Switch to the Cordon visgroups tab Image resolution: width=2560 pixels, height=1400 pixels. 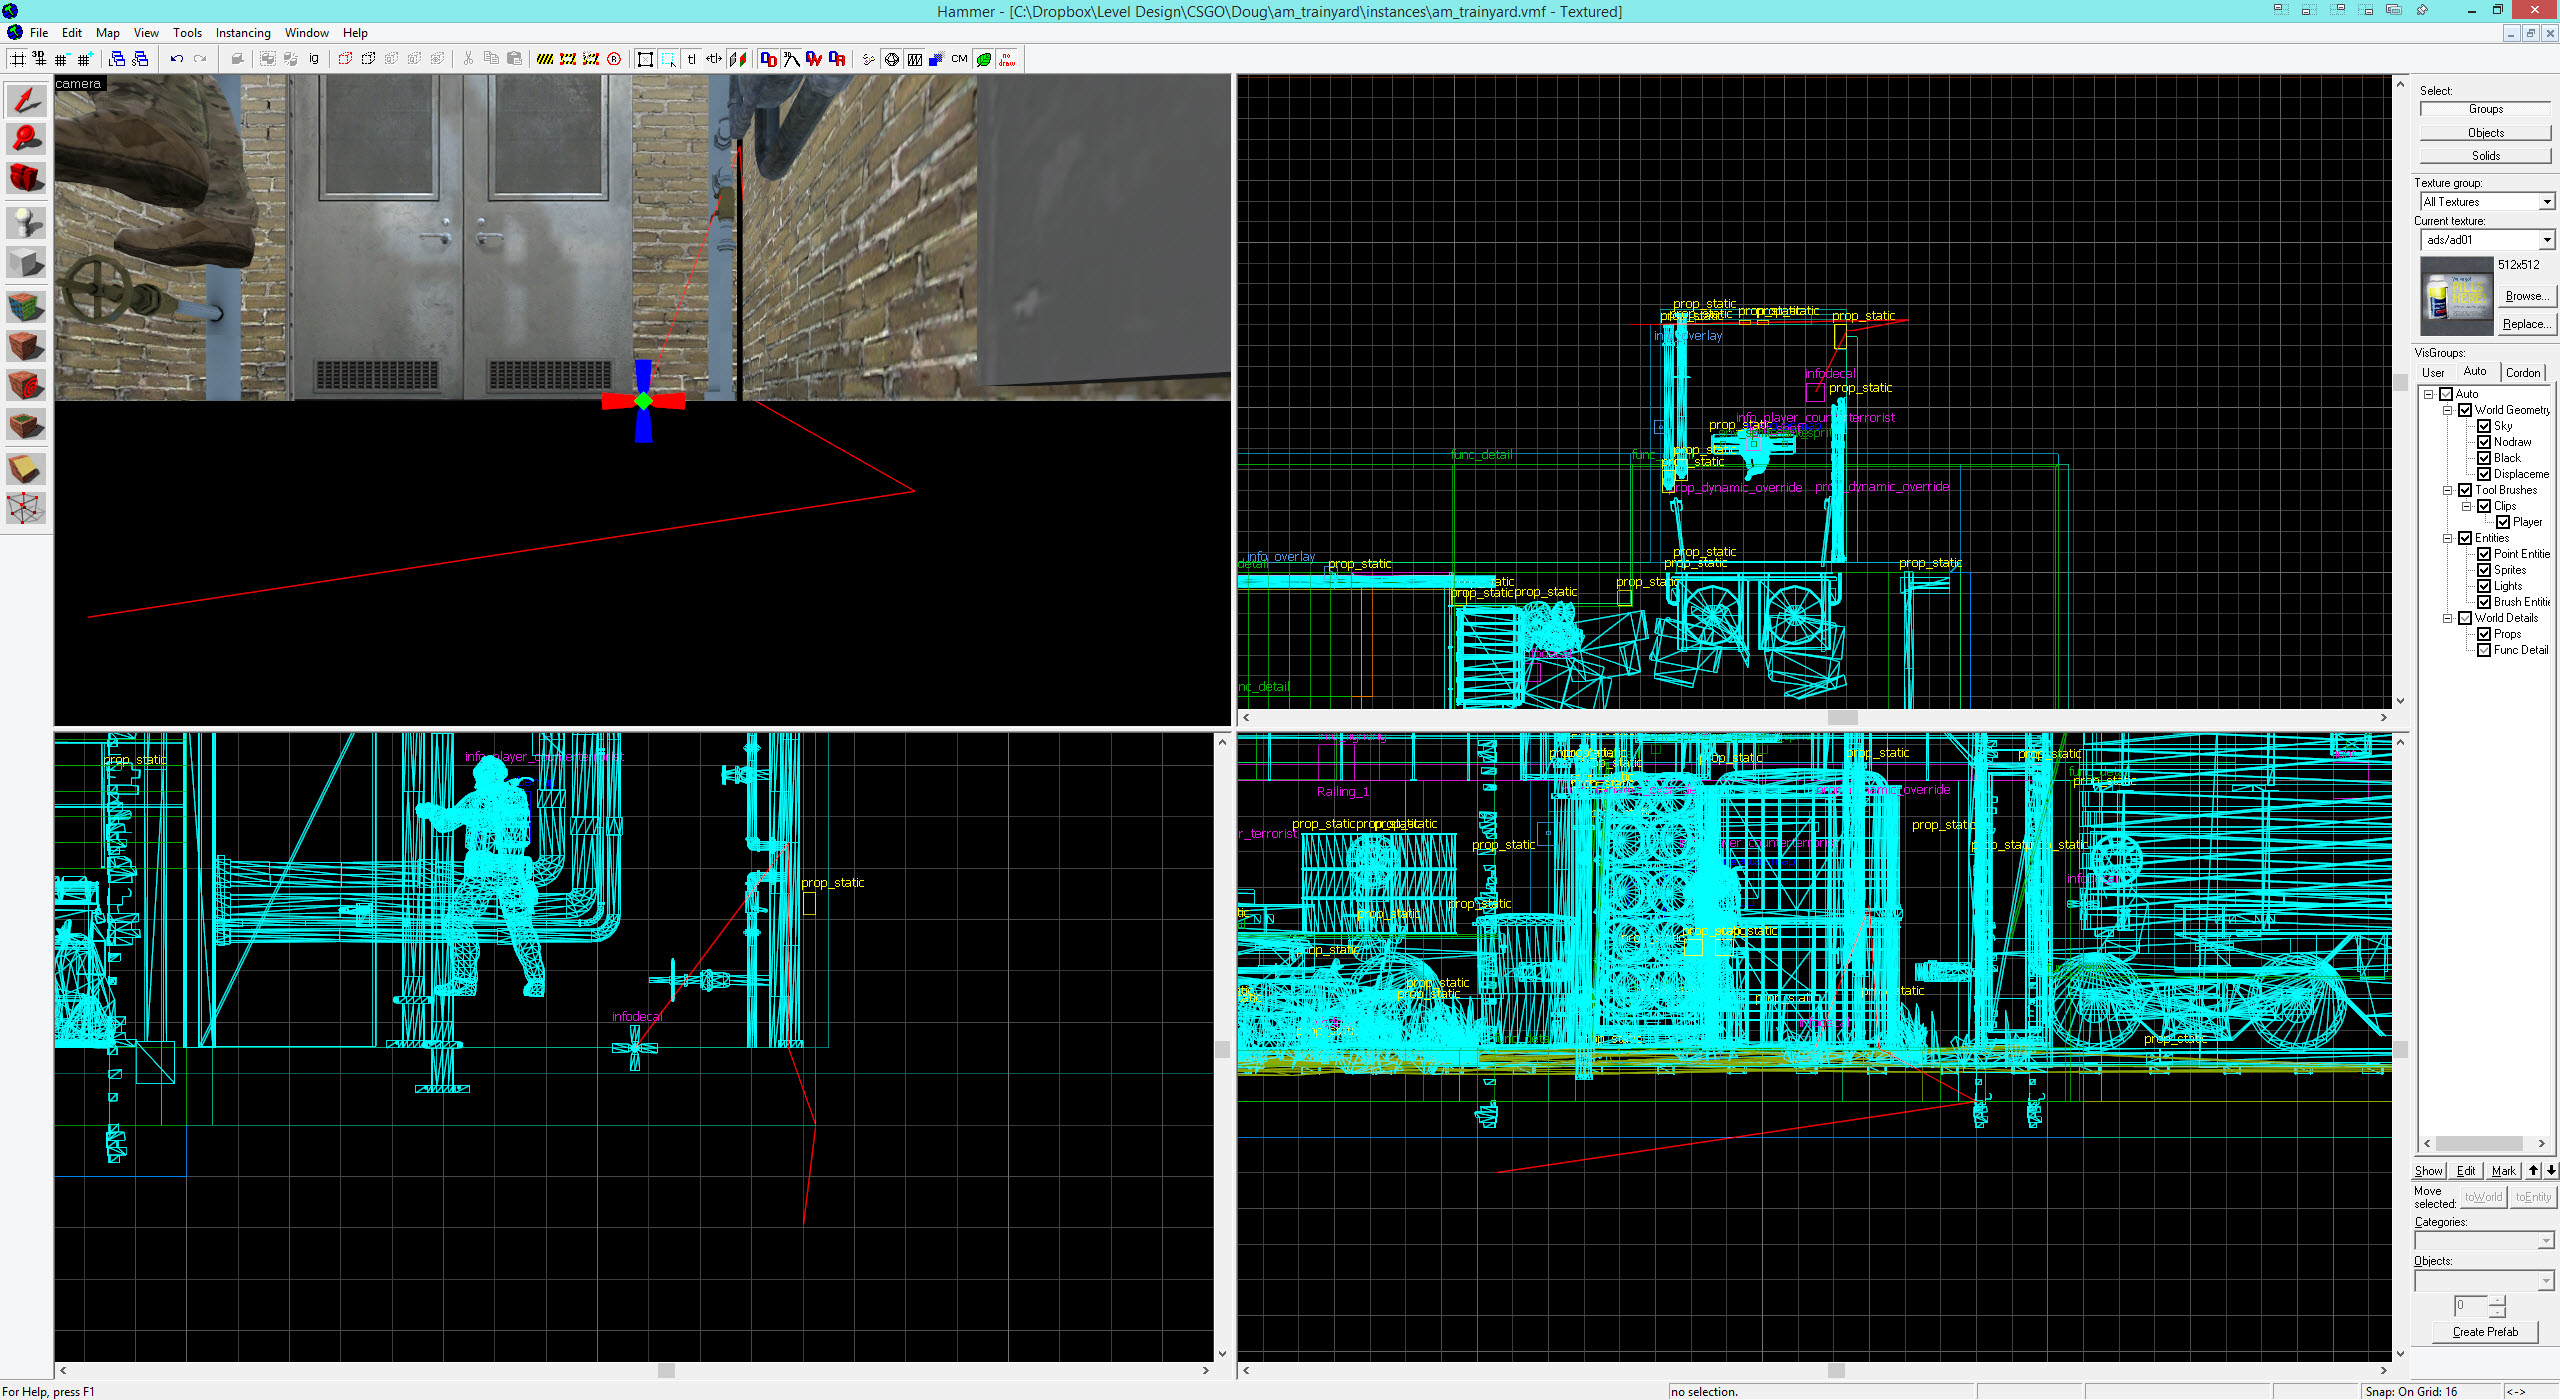[x=2522, y=372]
